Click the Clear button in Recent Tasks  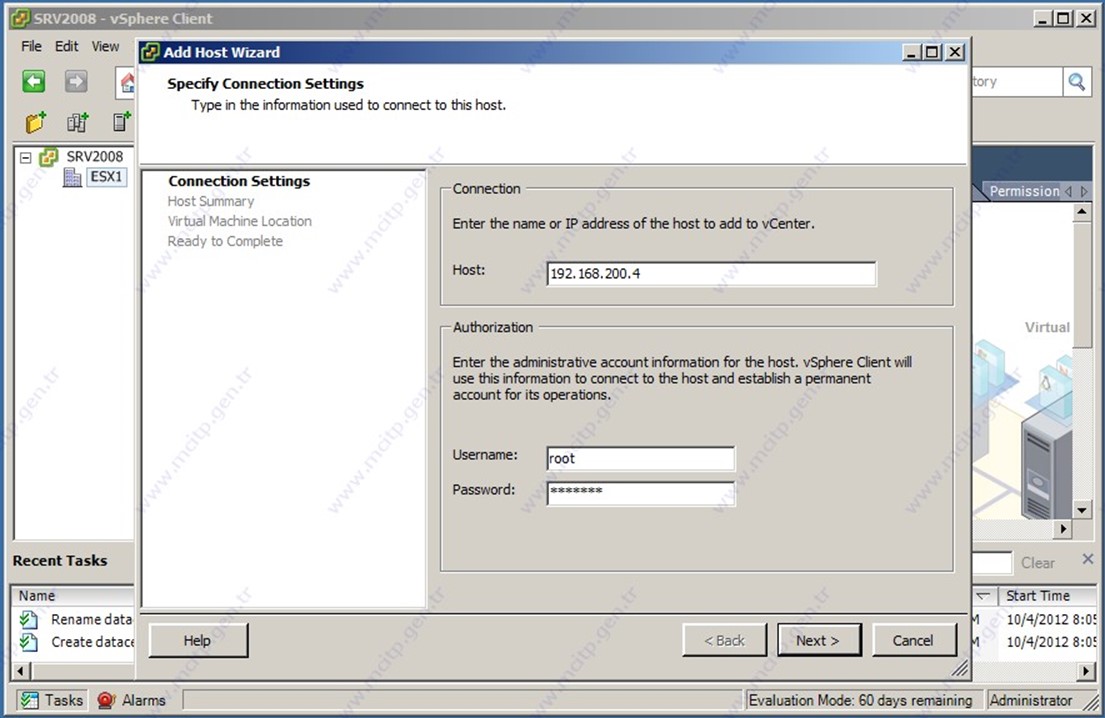(x=1038, y=562)
